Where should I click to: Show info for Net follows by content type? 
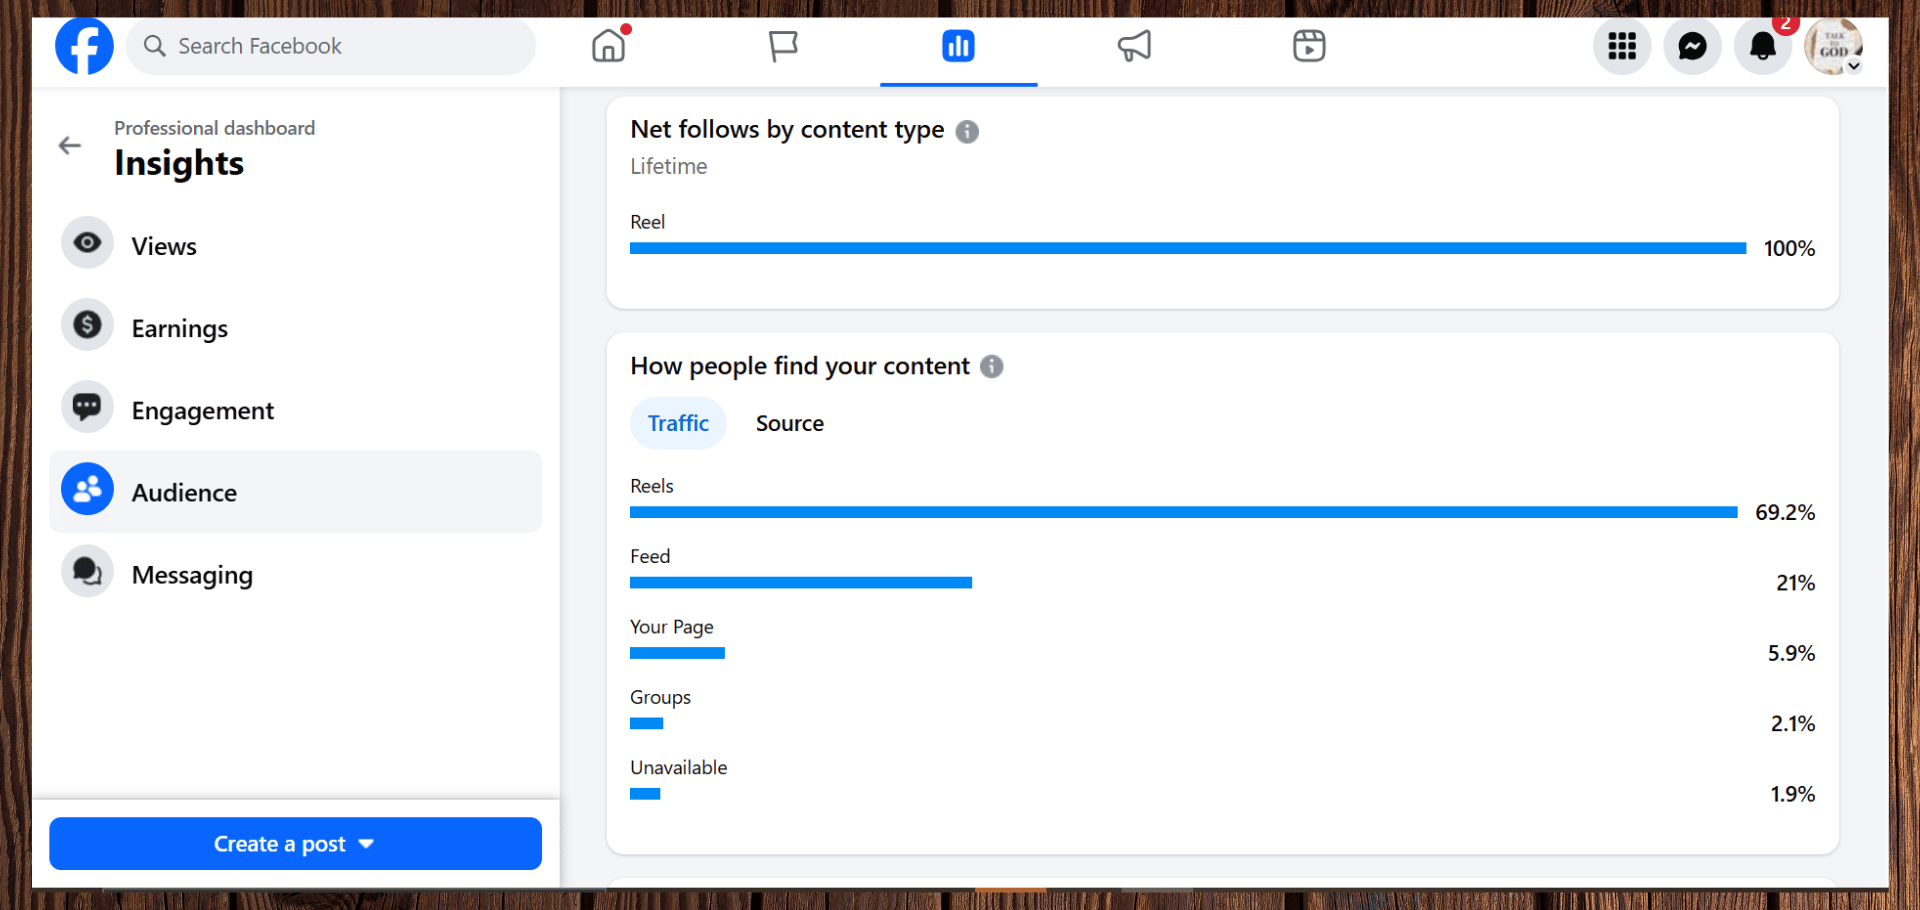[967, 131]
